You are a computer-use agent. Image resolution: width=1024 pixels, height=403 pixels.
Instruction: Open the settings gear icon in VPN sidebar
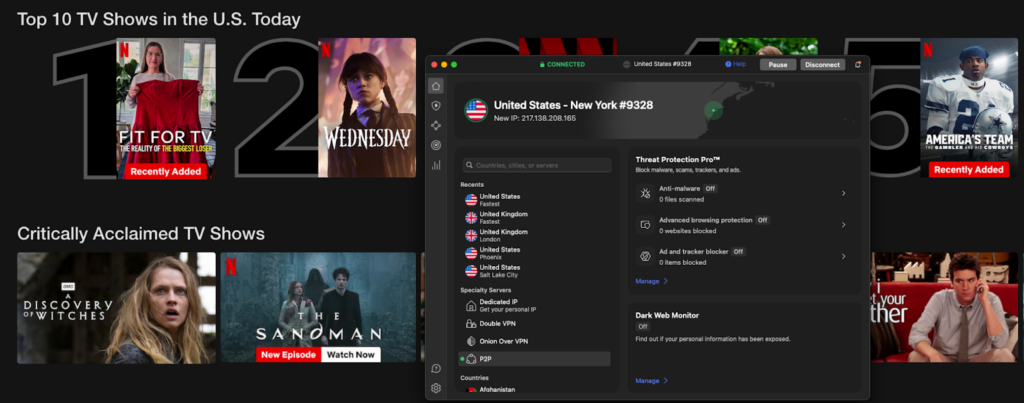tap(436, 388)
